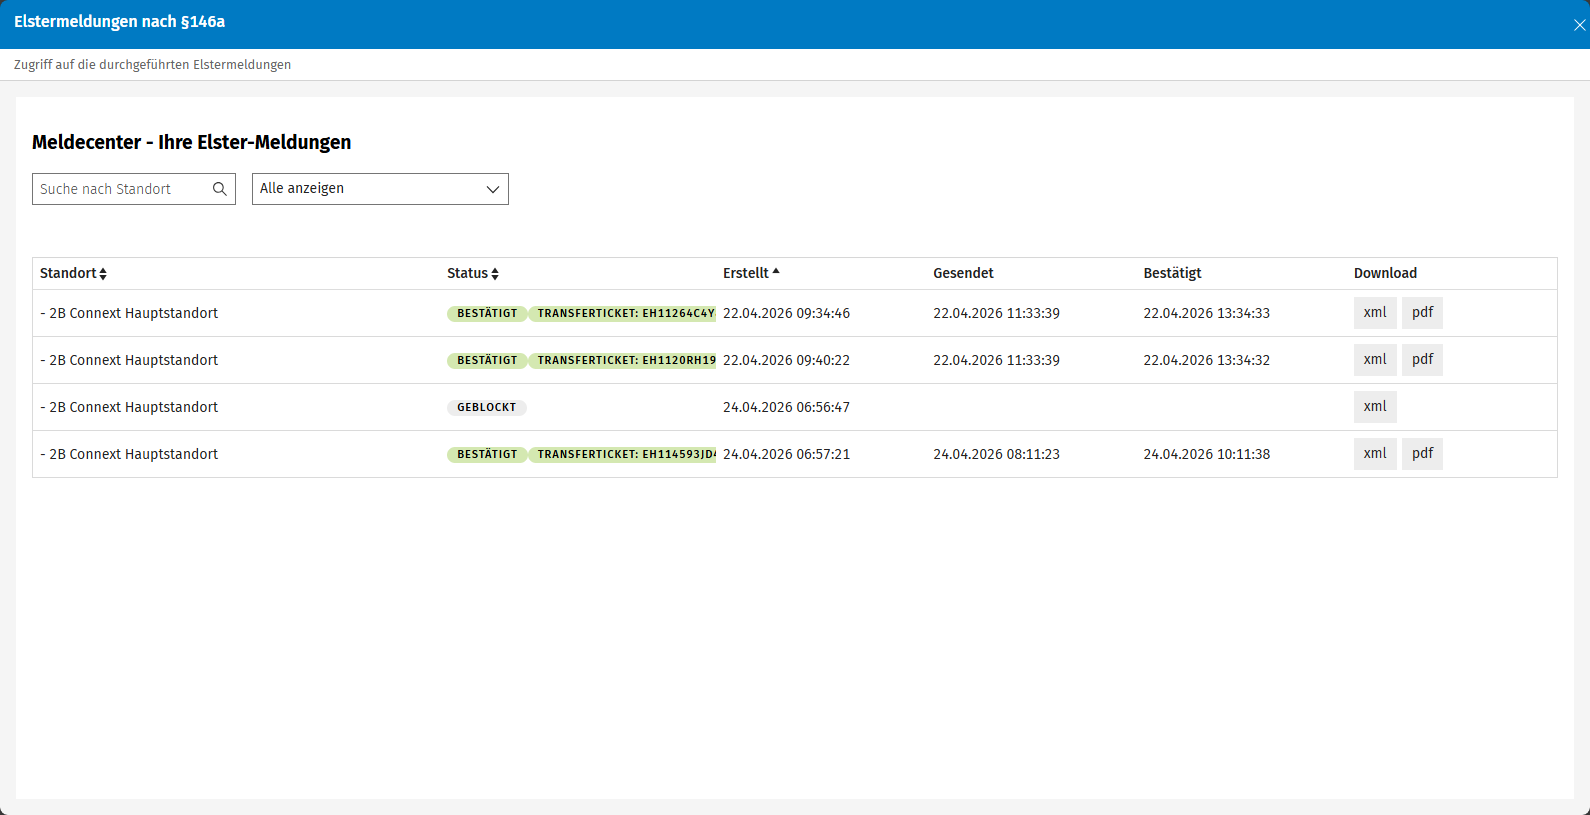Click the Bestätigt column header
The height and width of the screenshot is (815, 1590).
(x=1172, y=273)
